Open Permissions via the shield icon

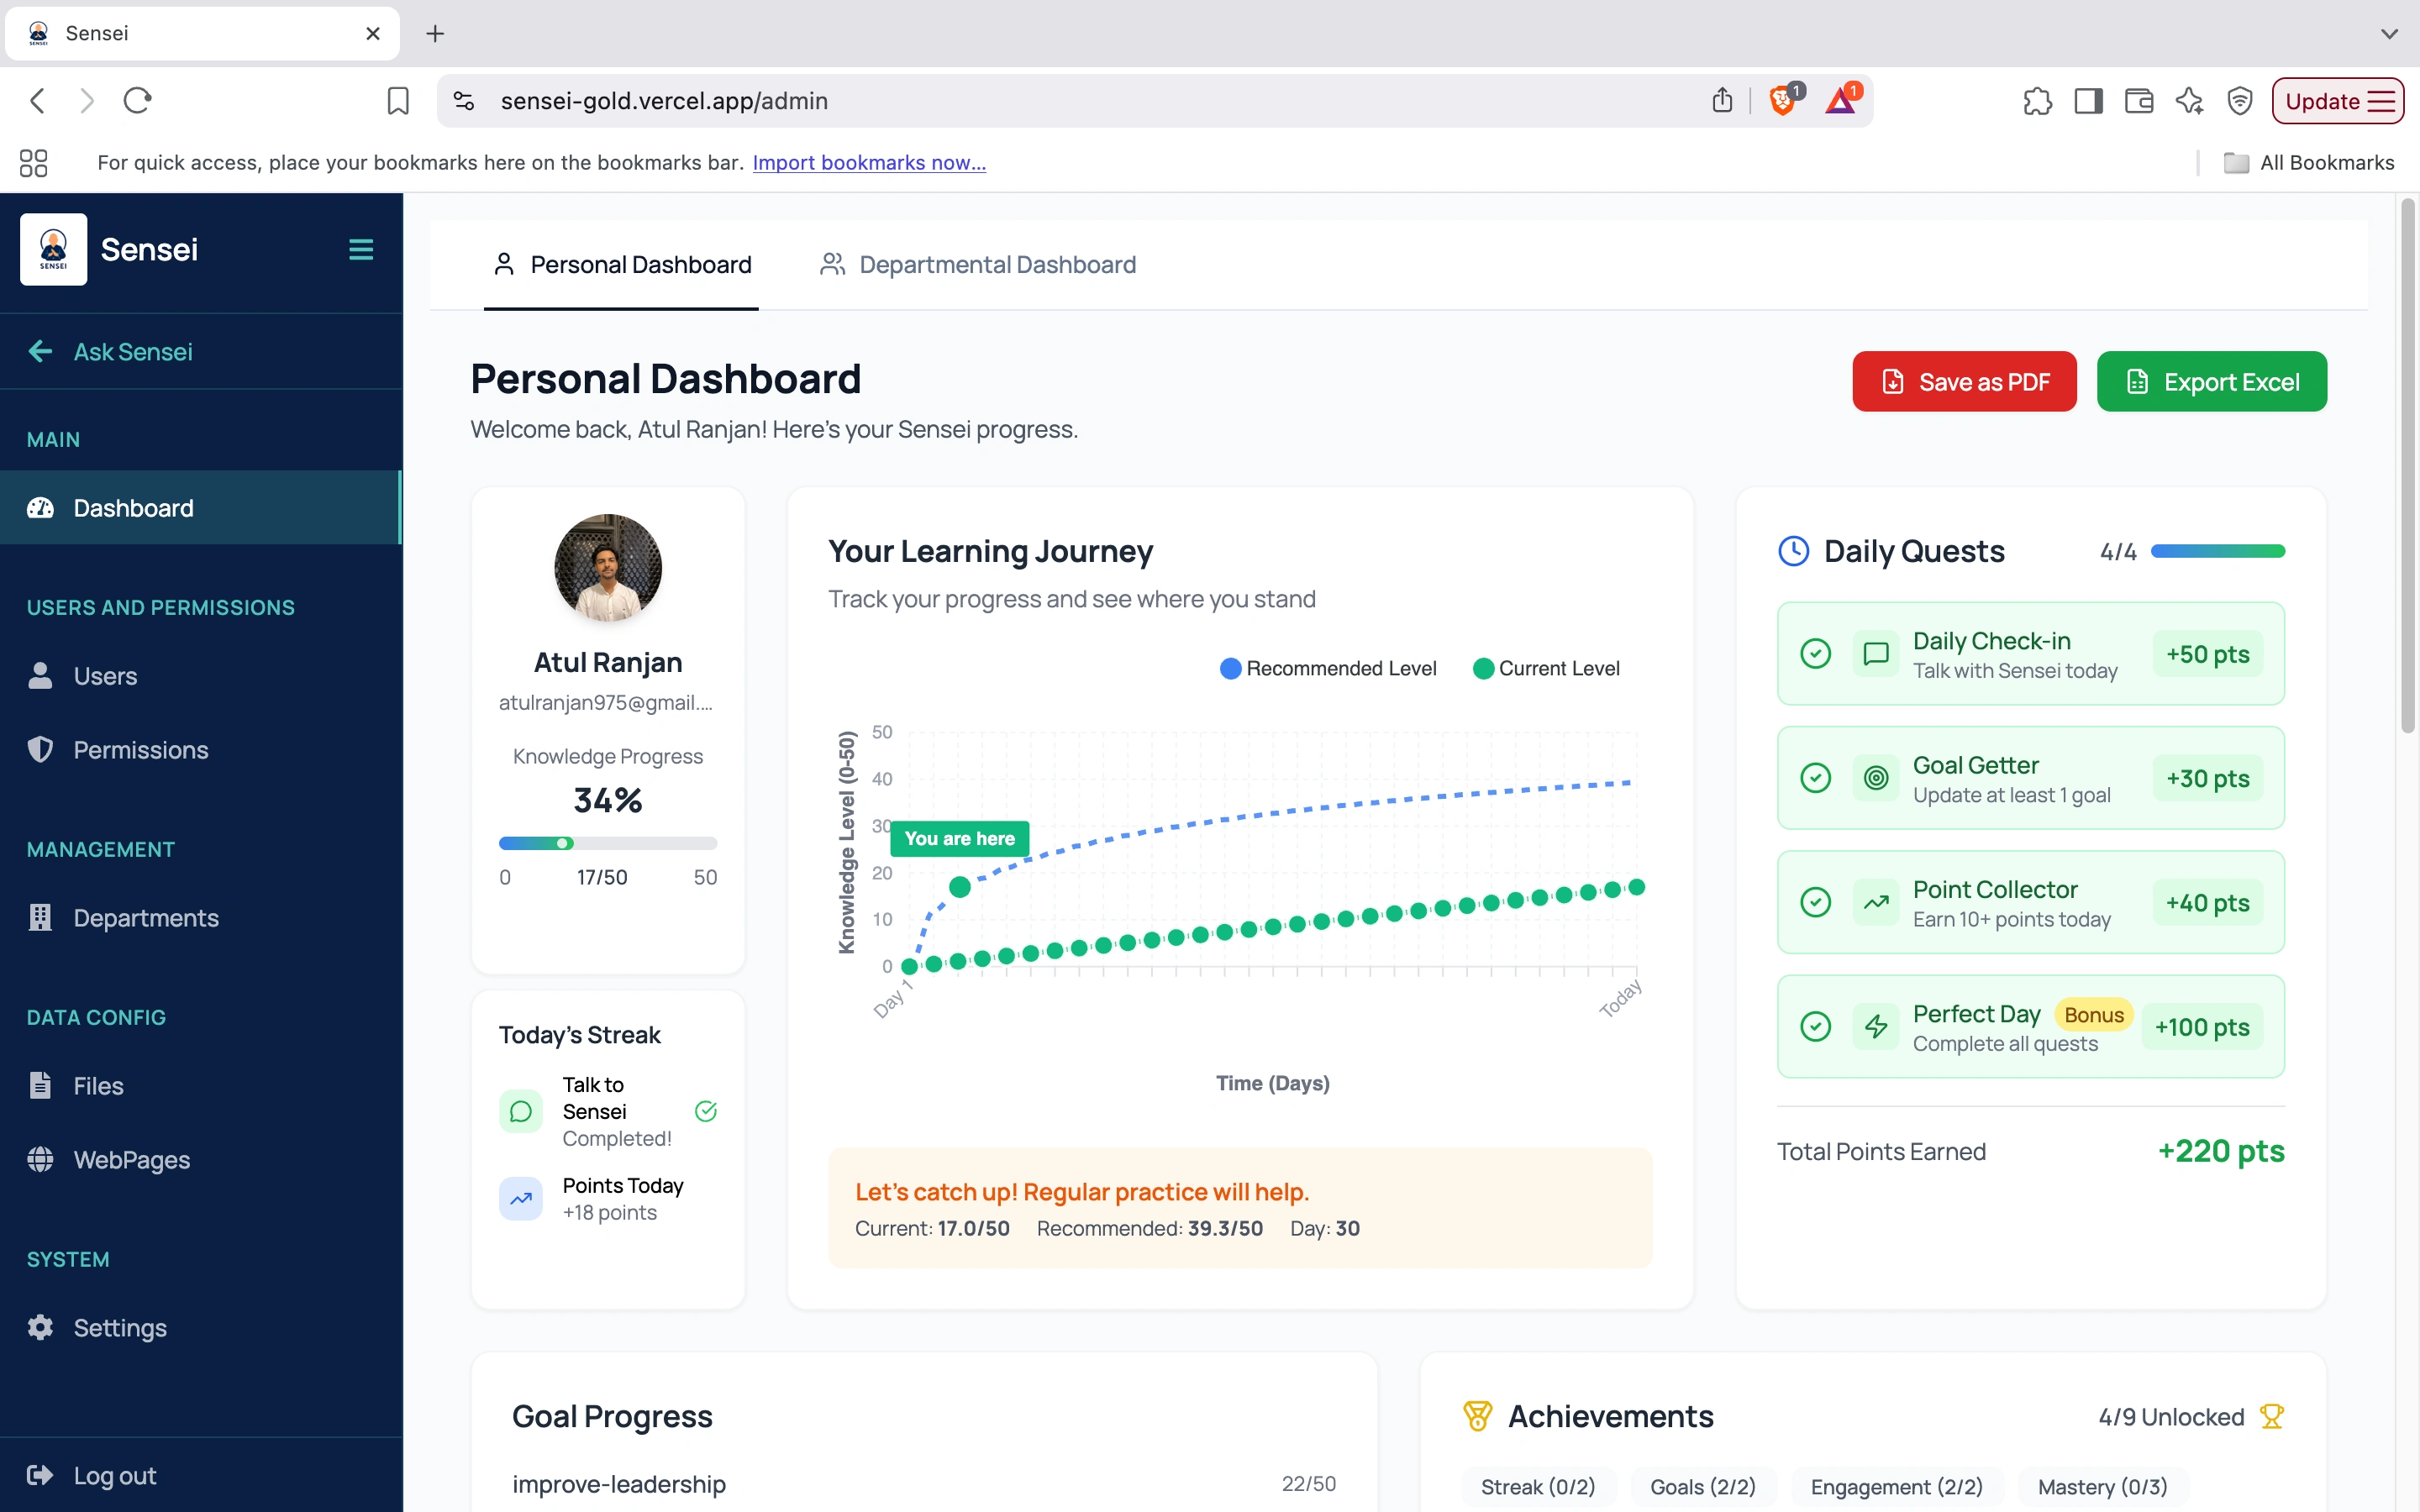coord(41,750)
